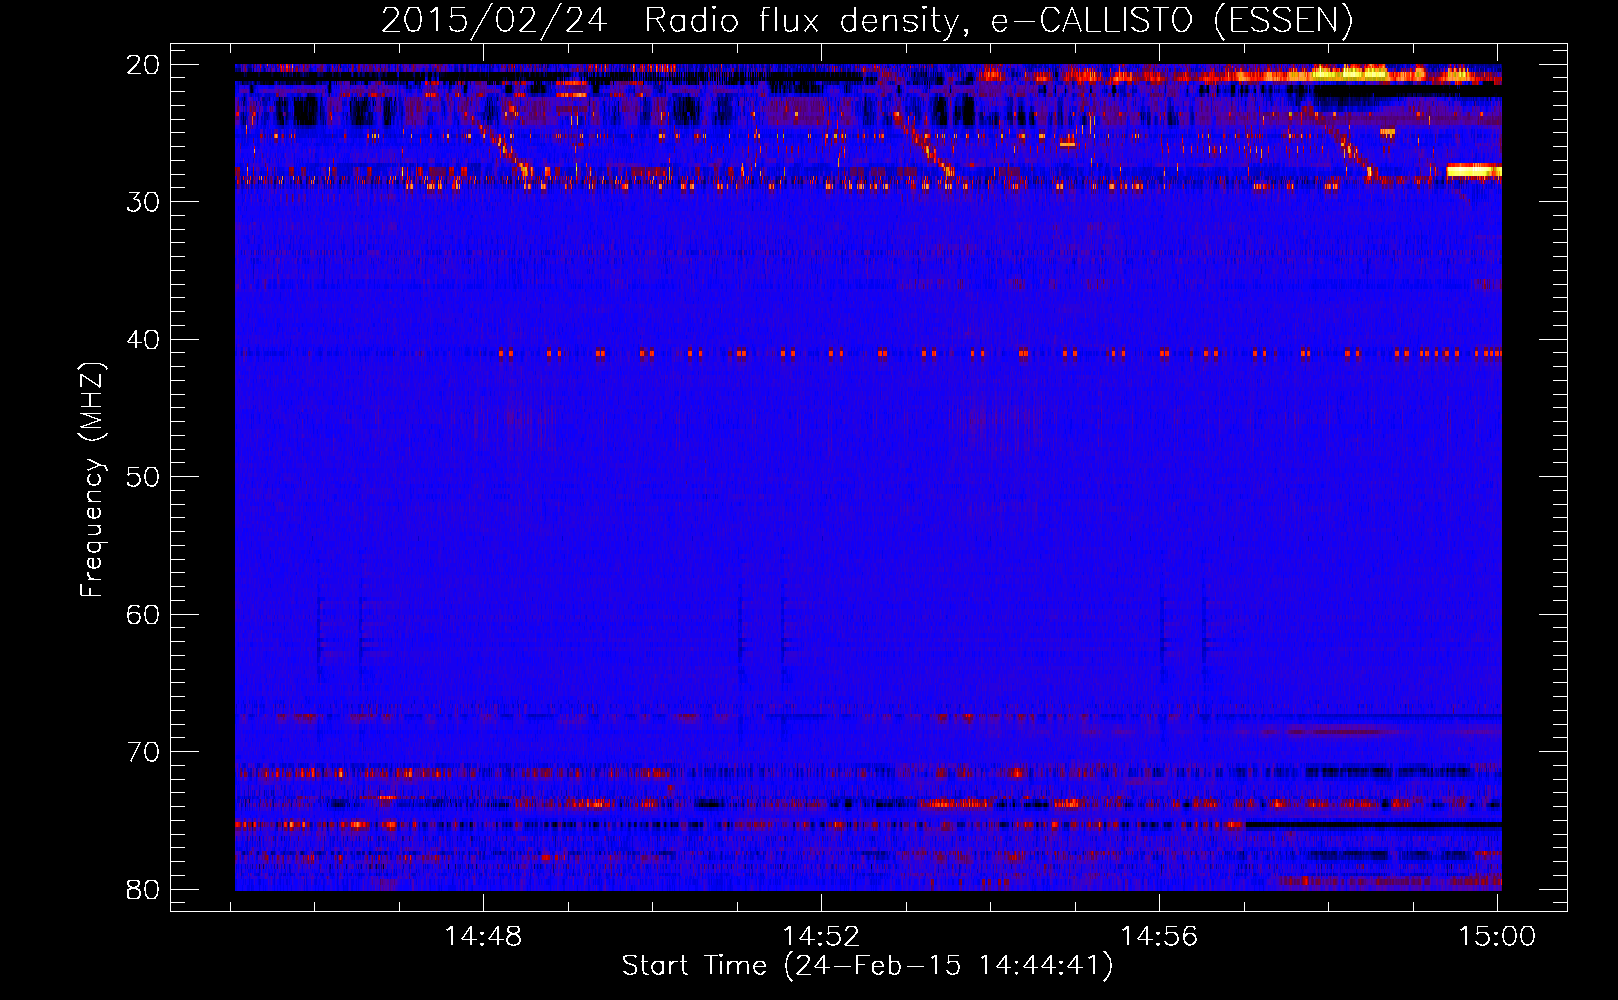
Task: Click the 30 MHz frequency tick label
Action: 143,202
